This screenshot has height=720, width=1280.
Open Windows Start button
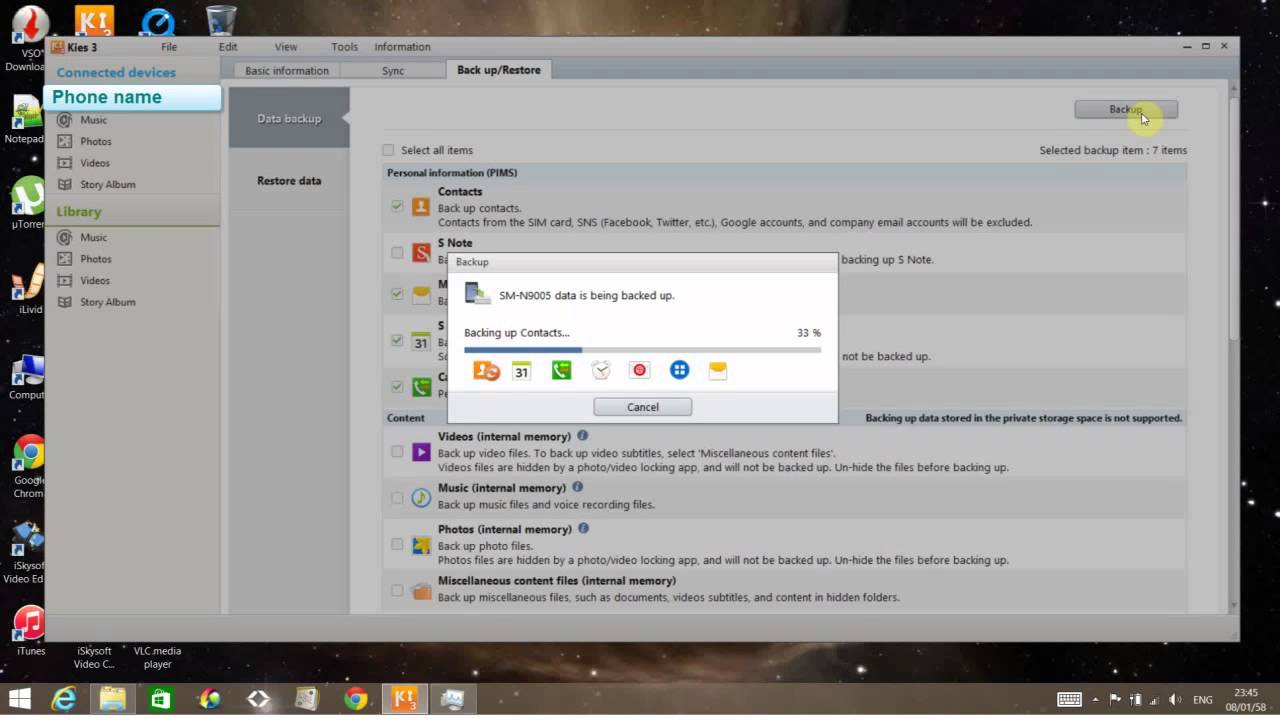(19, 699)
